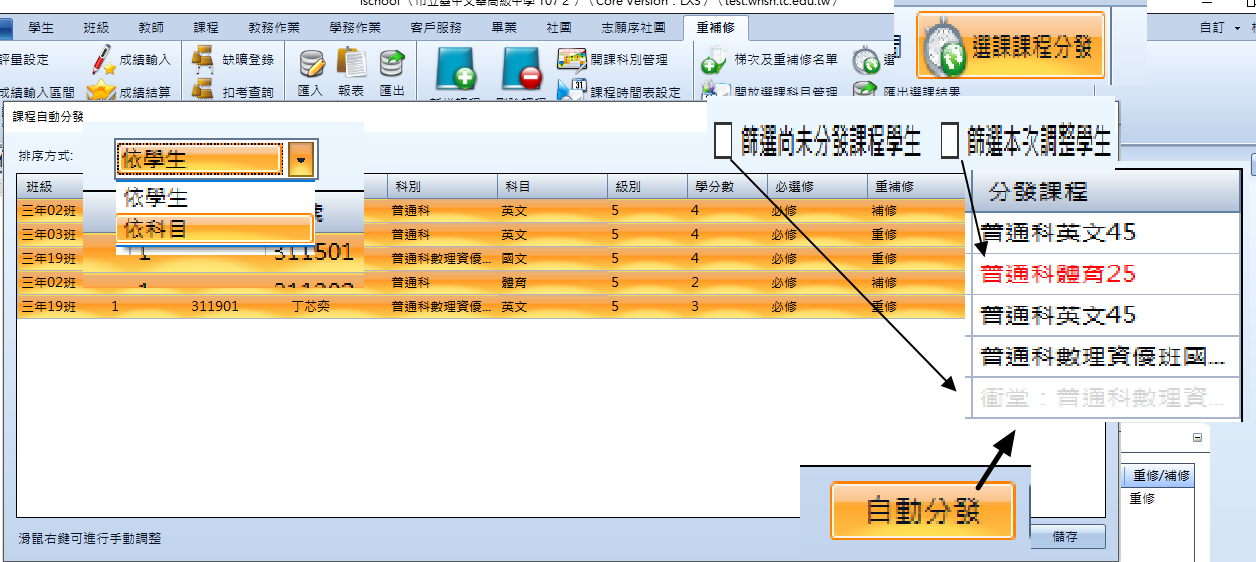
Task: Open 開課科別管理 in the ribbon
Action: point(612,60)
